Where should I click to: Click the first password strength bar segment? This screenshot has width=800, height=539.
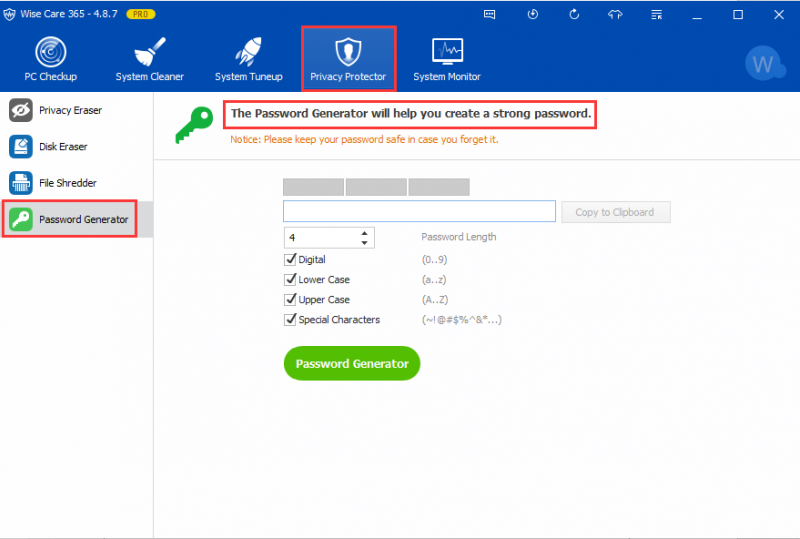pos(313,187)
